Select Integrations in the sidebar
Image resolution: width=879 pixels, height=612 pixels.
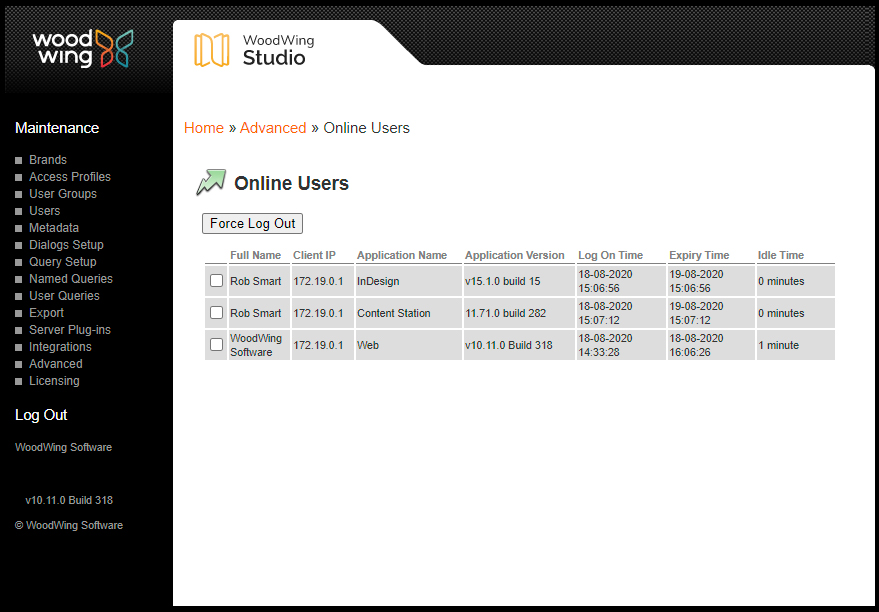pos(60,347)
